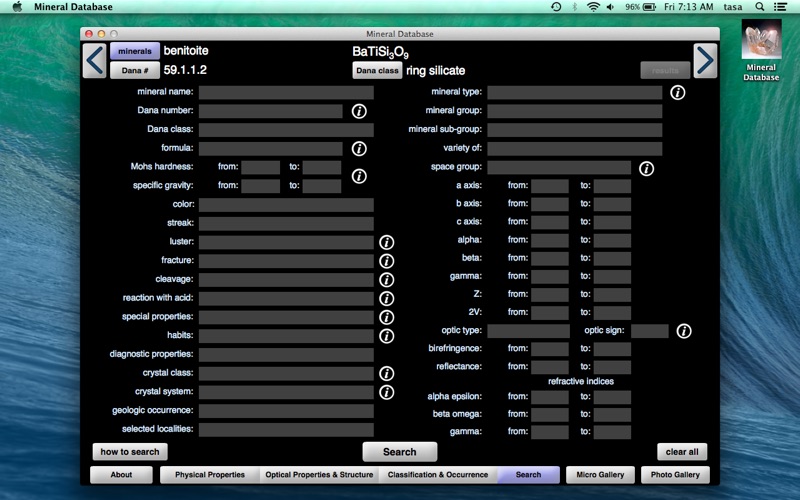Go to previous mineral with left arrow
The image size is (800, 500).
tap(95, 61)
